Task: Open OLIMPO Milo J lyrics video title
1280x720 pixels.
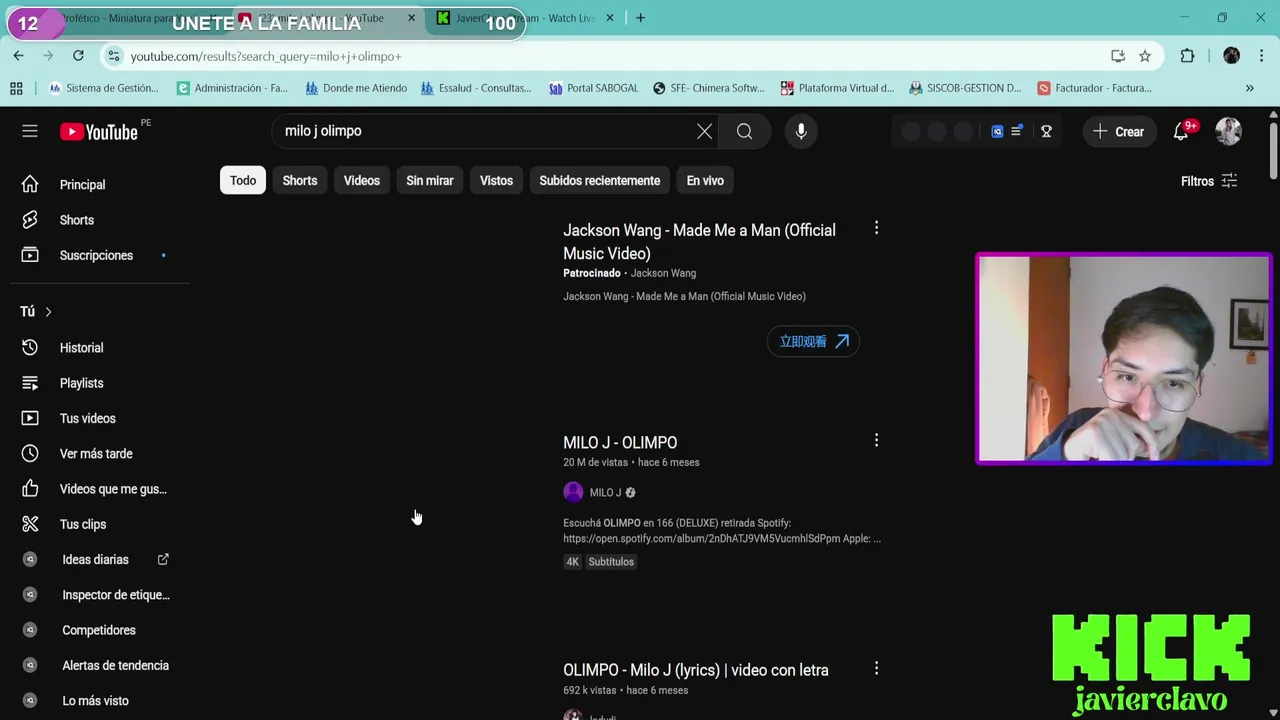Action: click(x=696, y=670)
